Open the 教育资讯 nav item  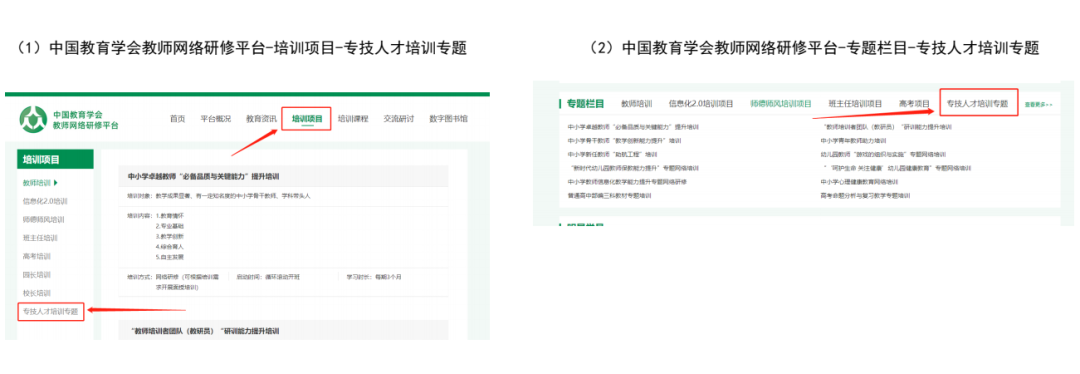(261, 118)
